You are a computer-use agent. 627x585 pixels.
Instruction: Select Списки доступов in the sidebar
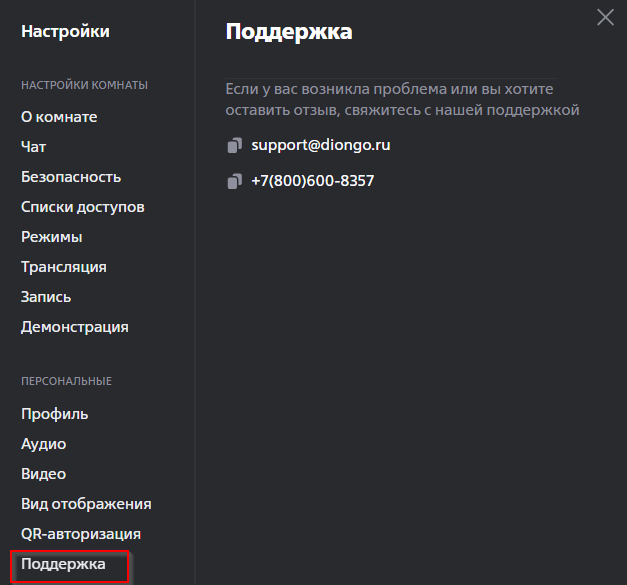[x=83, y=207]
